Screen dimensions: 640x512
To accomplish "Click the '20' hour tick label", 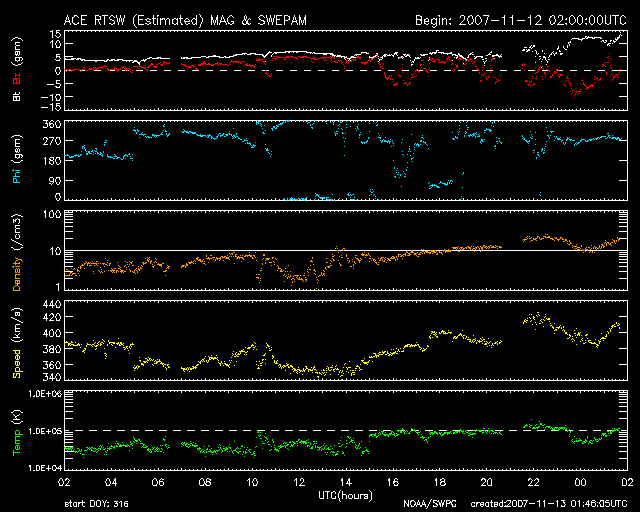I will [x=487, y=482].
